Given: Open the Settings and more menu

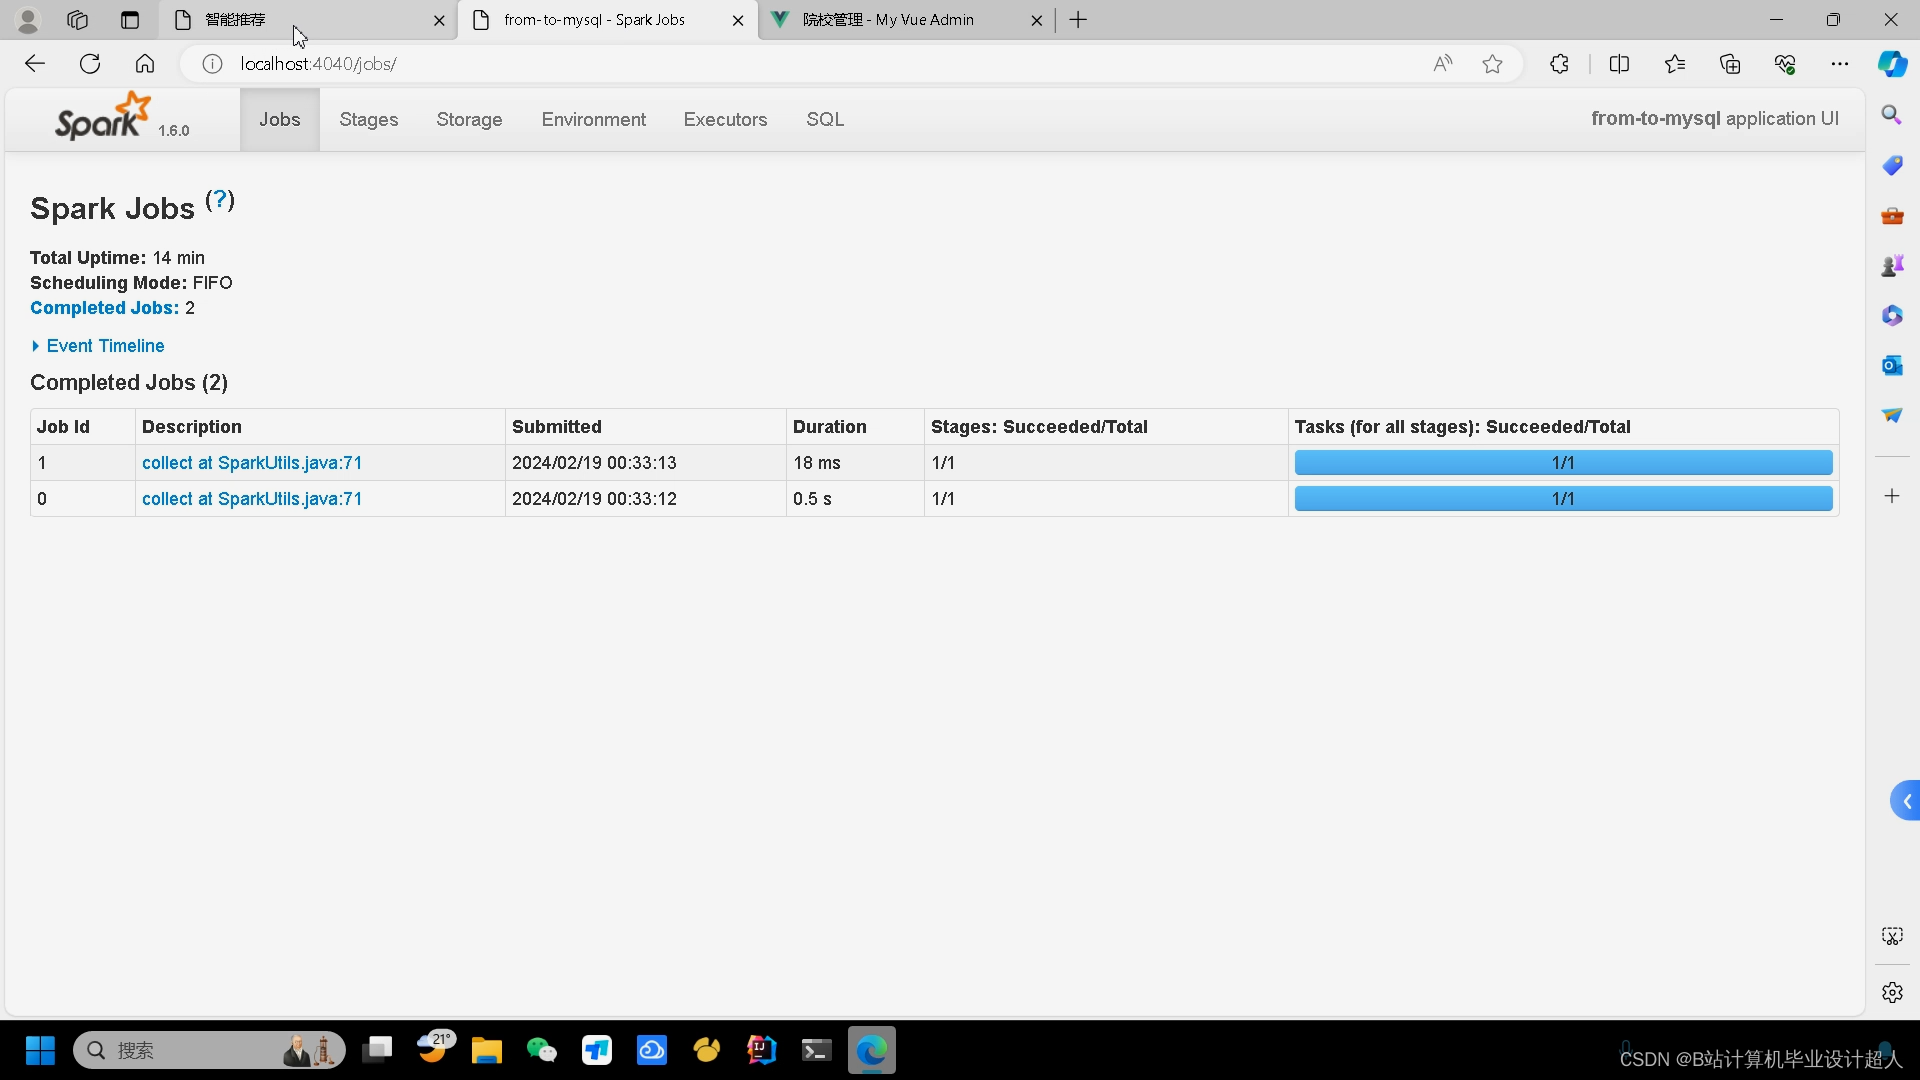Looking at the screenshot, I should (x=1840, y=64).
